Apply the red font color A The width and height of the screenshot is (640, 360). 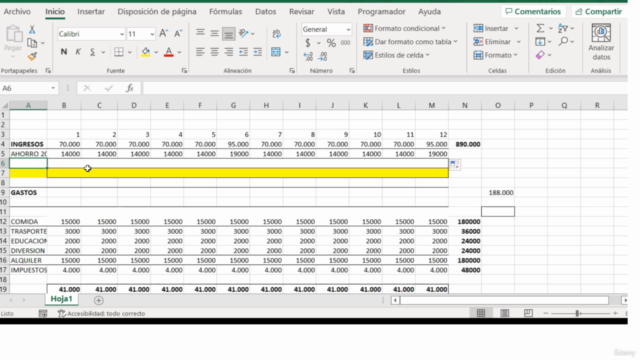[169, 52]
